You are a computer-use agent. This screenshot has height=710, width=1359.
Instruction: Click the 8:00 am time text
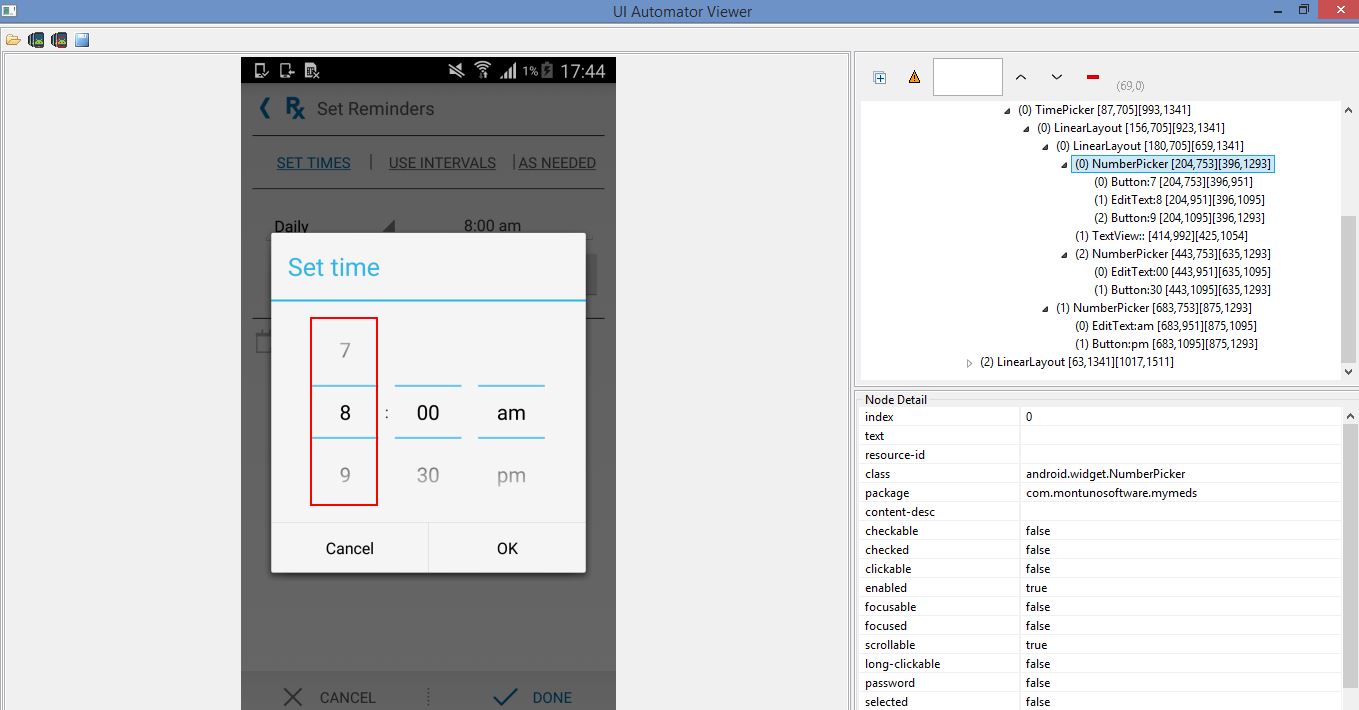(492, 226)
